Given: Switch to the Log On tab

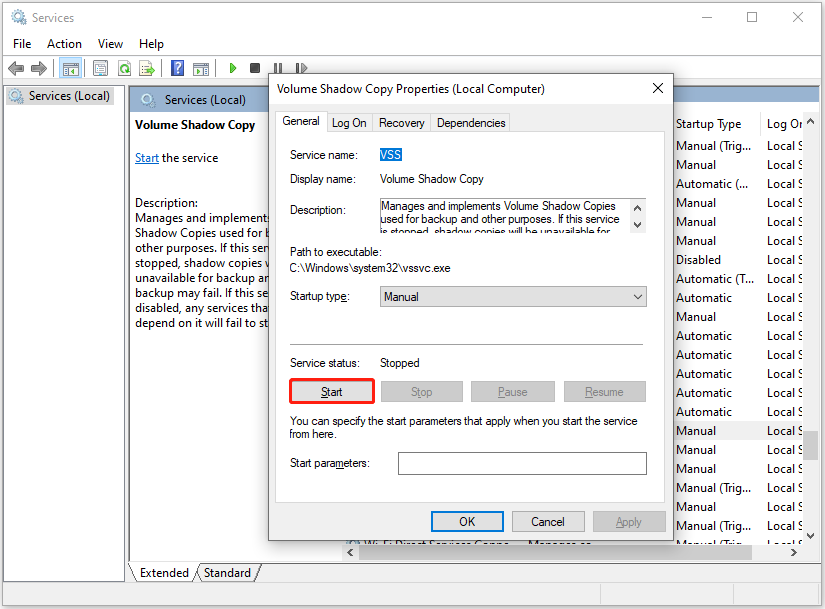Looking at the screenshot, I should click(x=349, y=122).
